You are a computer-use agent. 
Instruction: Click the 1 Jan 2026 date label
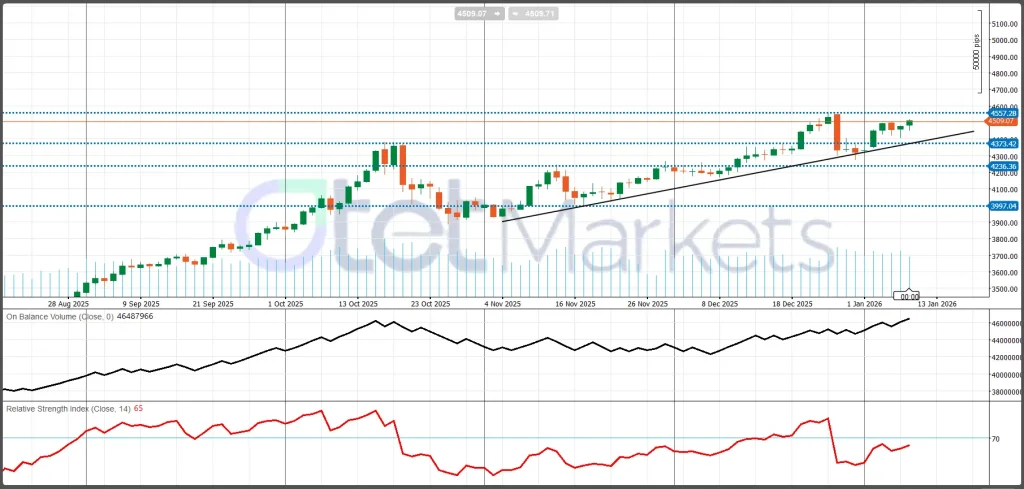point(864,302)
